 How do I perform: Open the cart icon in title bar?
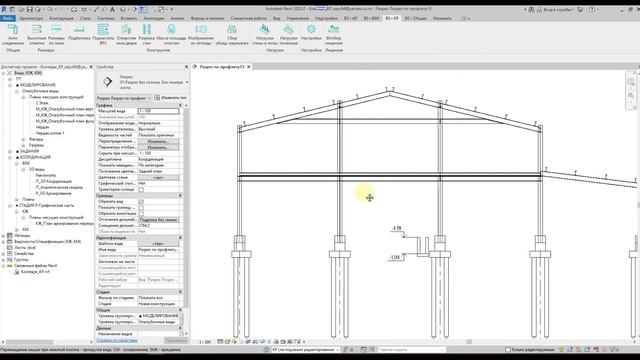click(x=580, y=9)
